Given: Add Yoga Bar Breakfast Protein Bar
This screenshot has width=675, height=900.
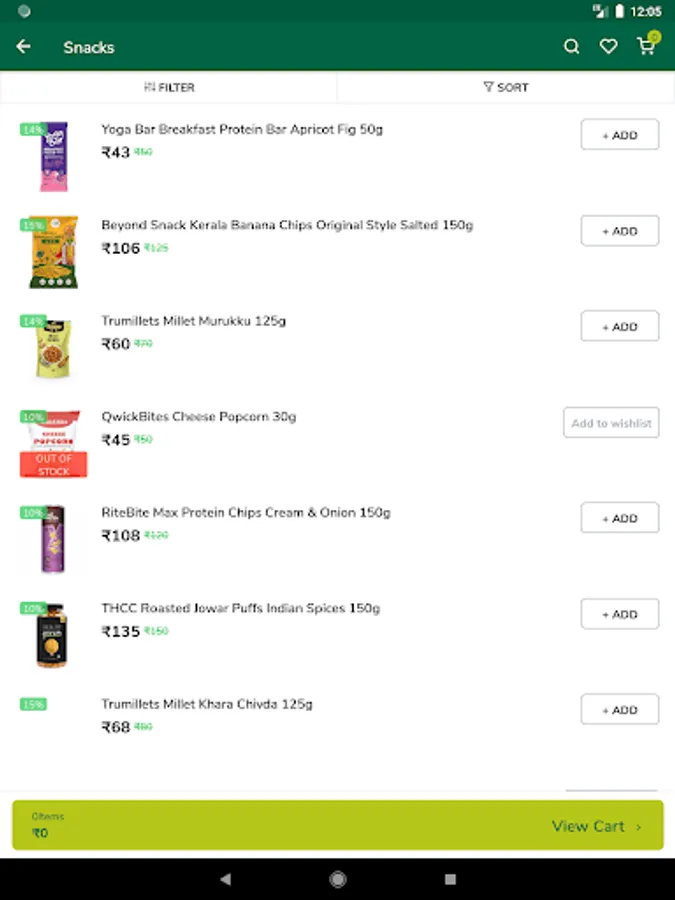Looking at the screenshot, I should (619, 135).
